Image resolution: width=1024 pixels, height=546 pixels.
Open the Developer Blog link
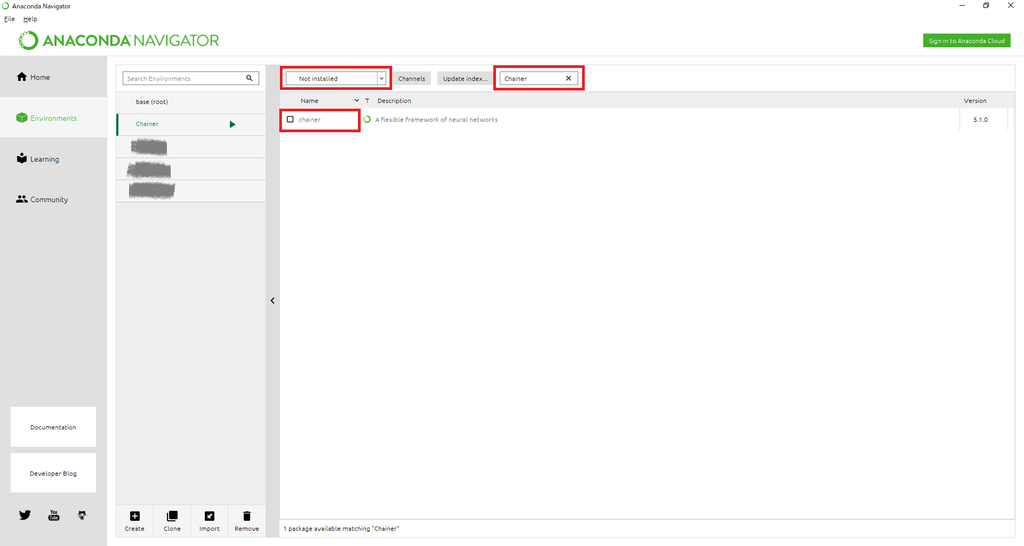click(53, 474)
